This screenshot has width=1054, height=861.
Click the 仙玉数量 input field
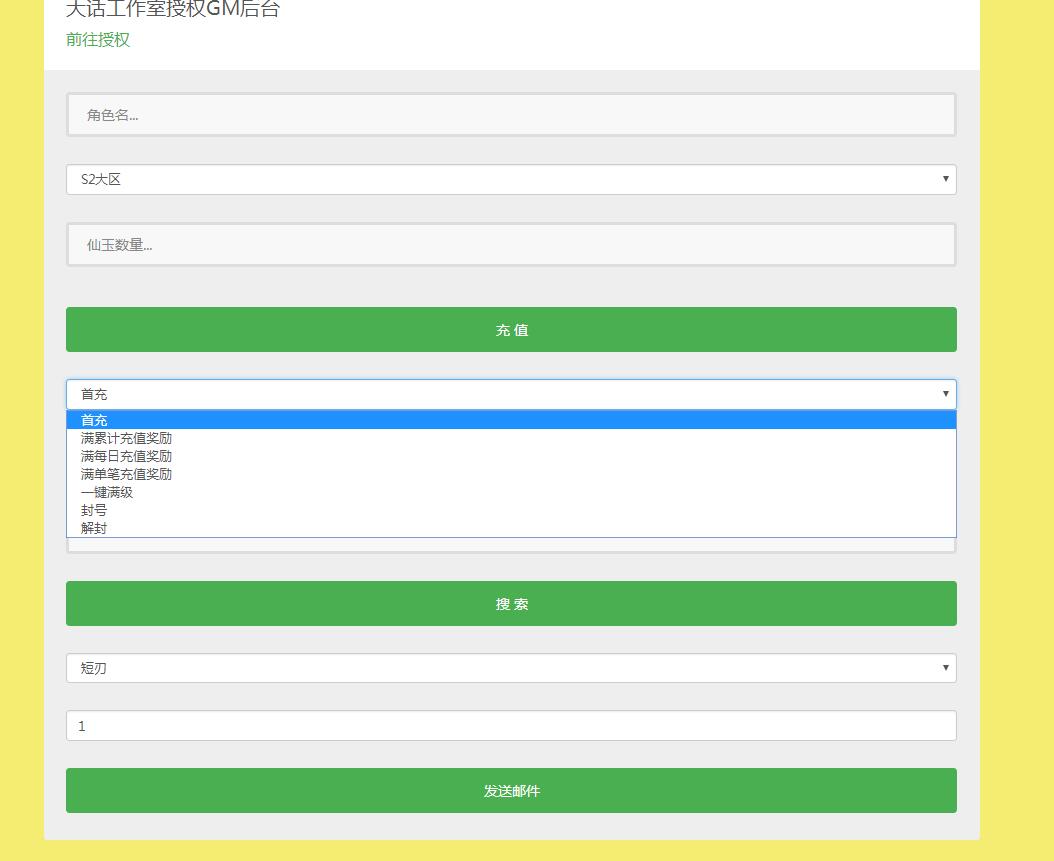[x=511, y=245]
